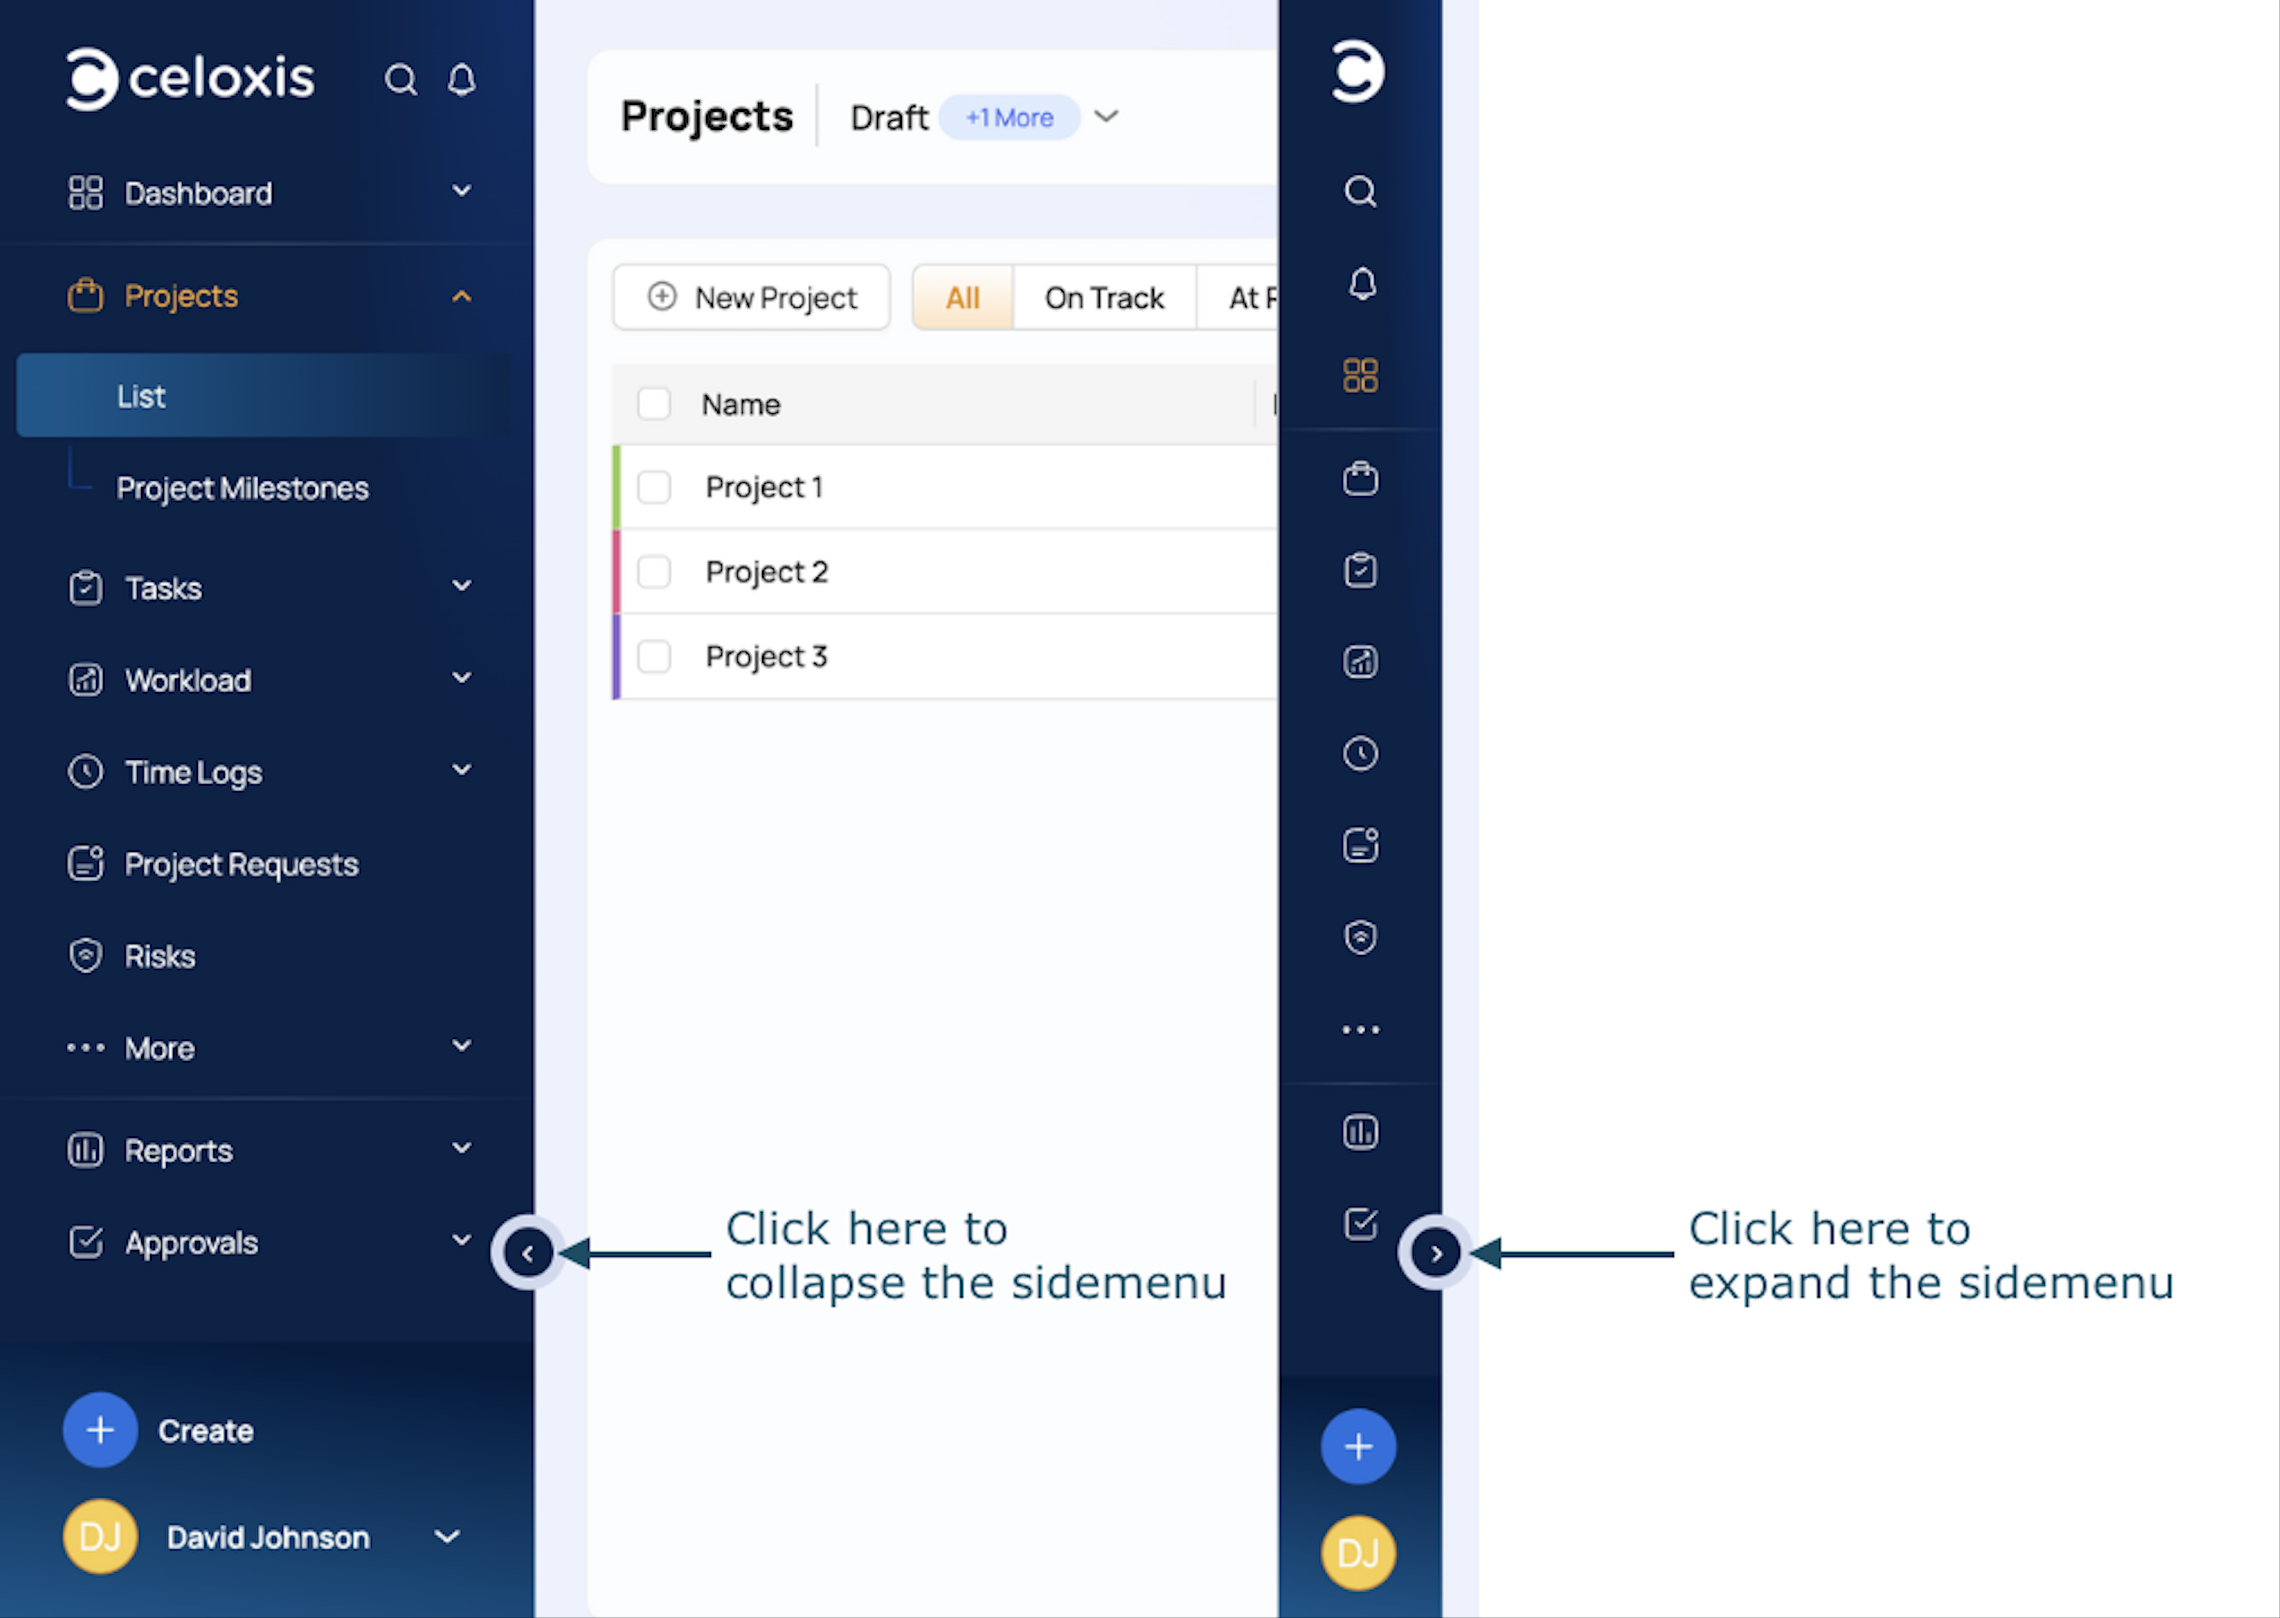This screenshot has height=1618, width=2280.
Task: Expand the Time Logs section chevron
Action: (461, 770)
